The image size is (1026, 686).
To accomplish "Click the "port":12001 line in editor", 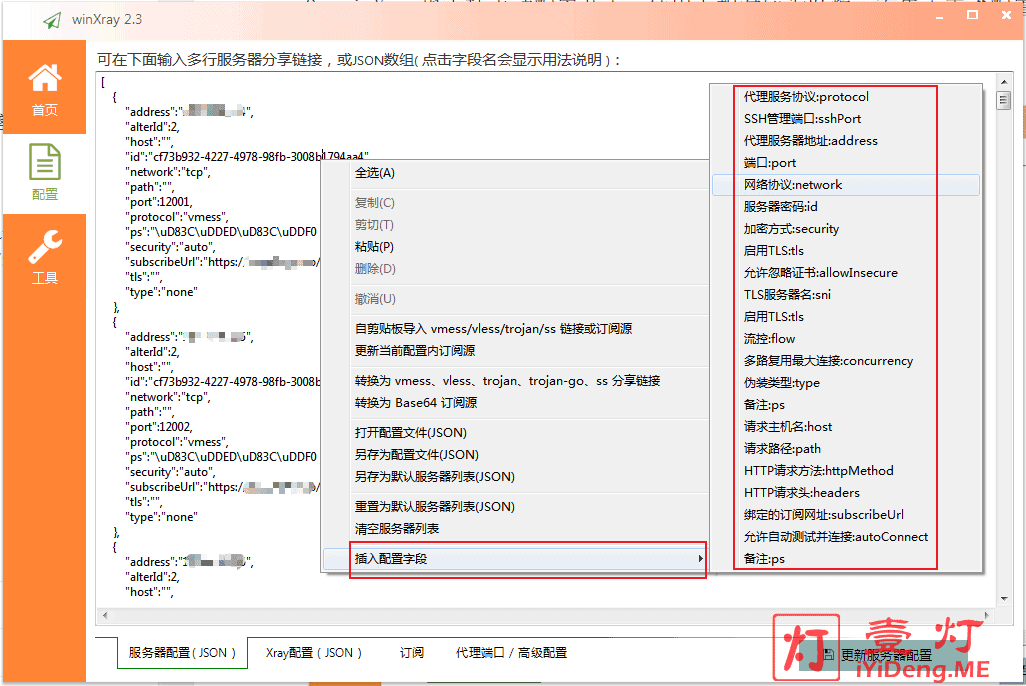I will (160, 202).
